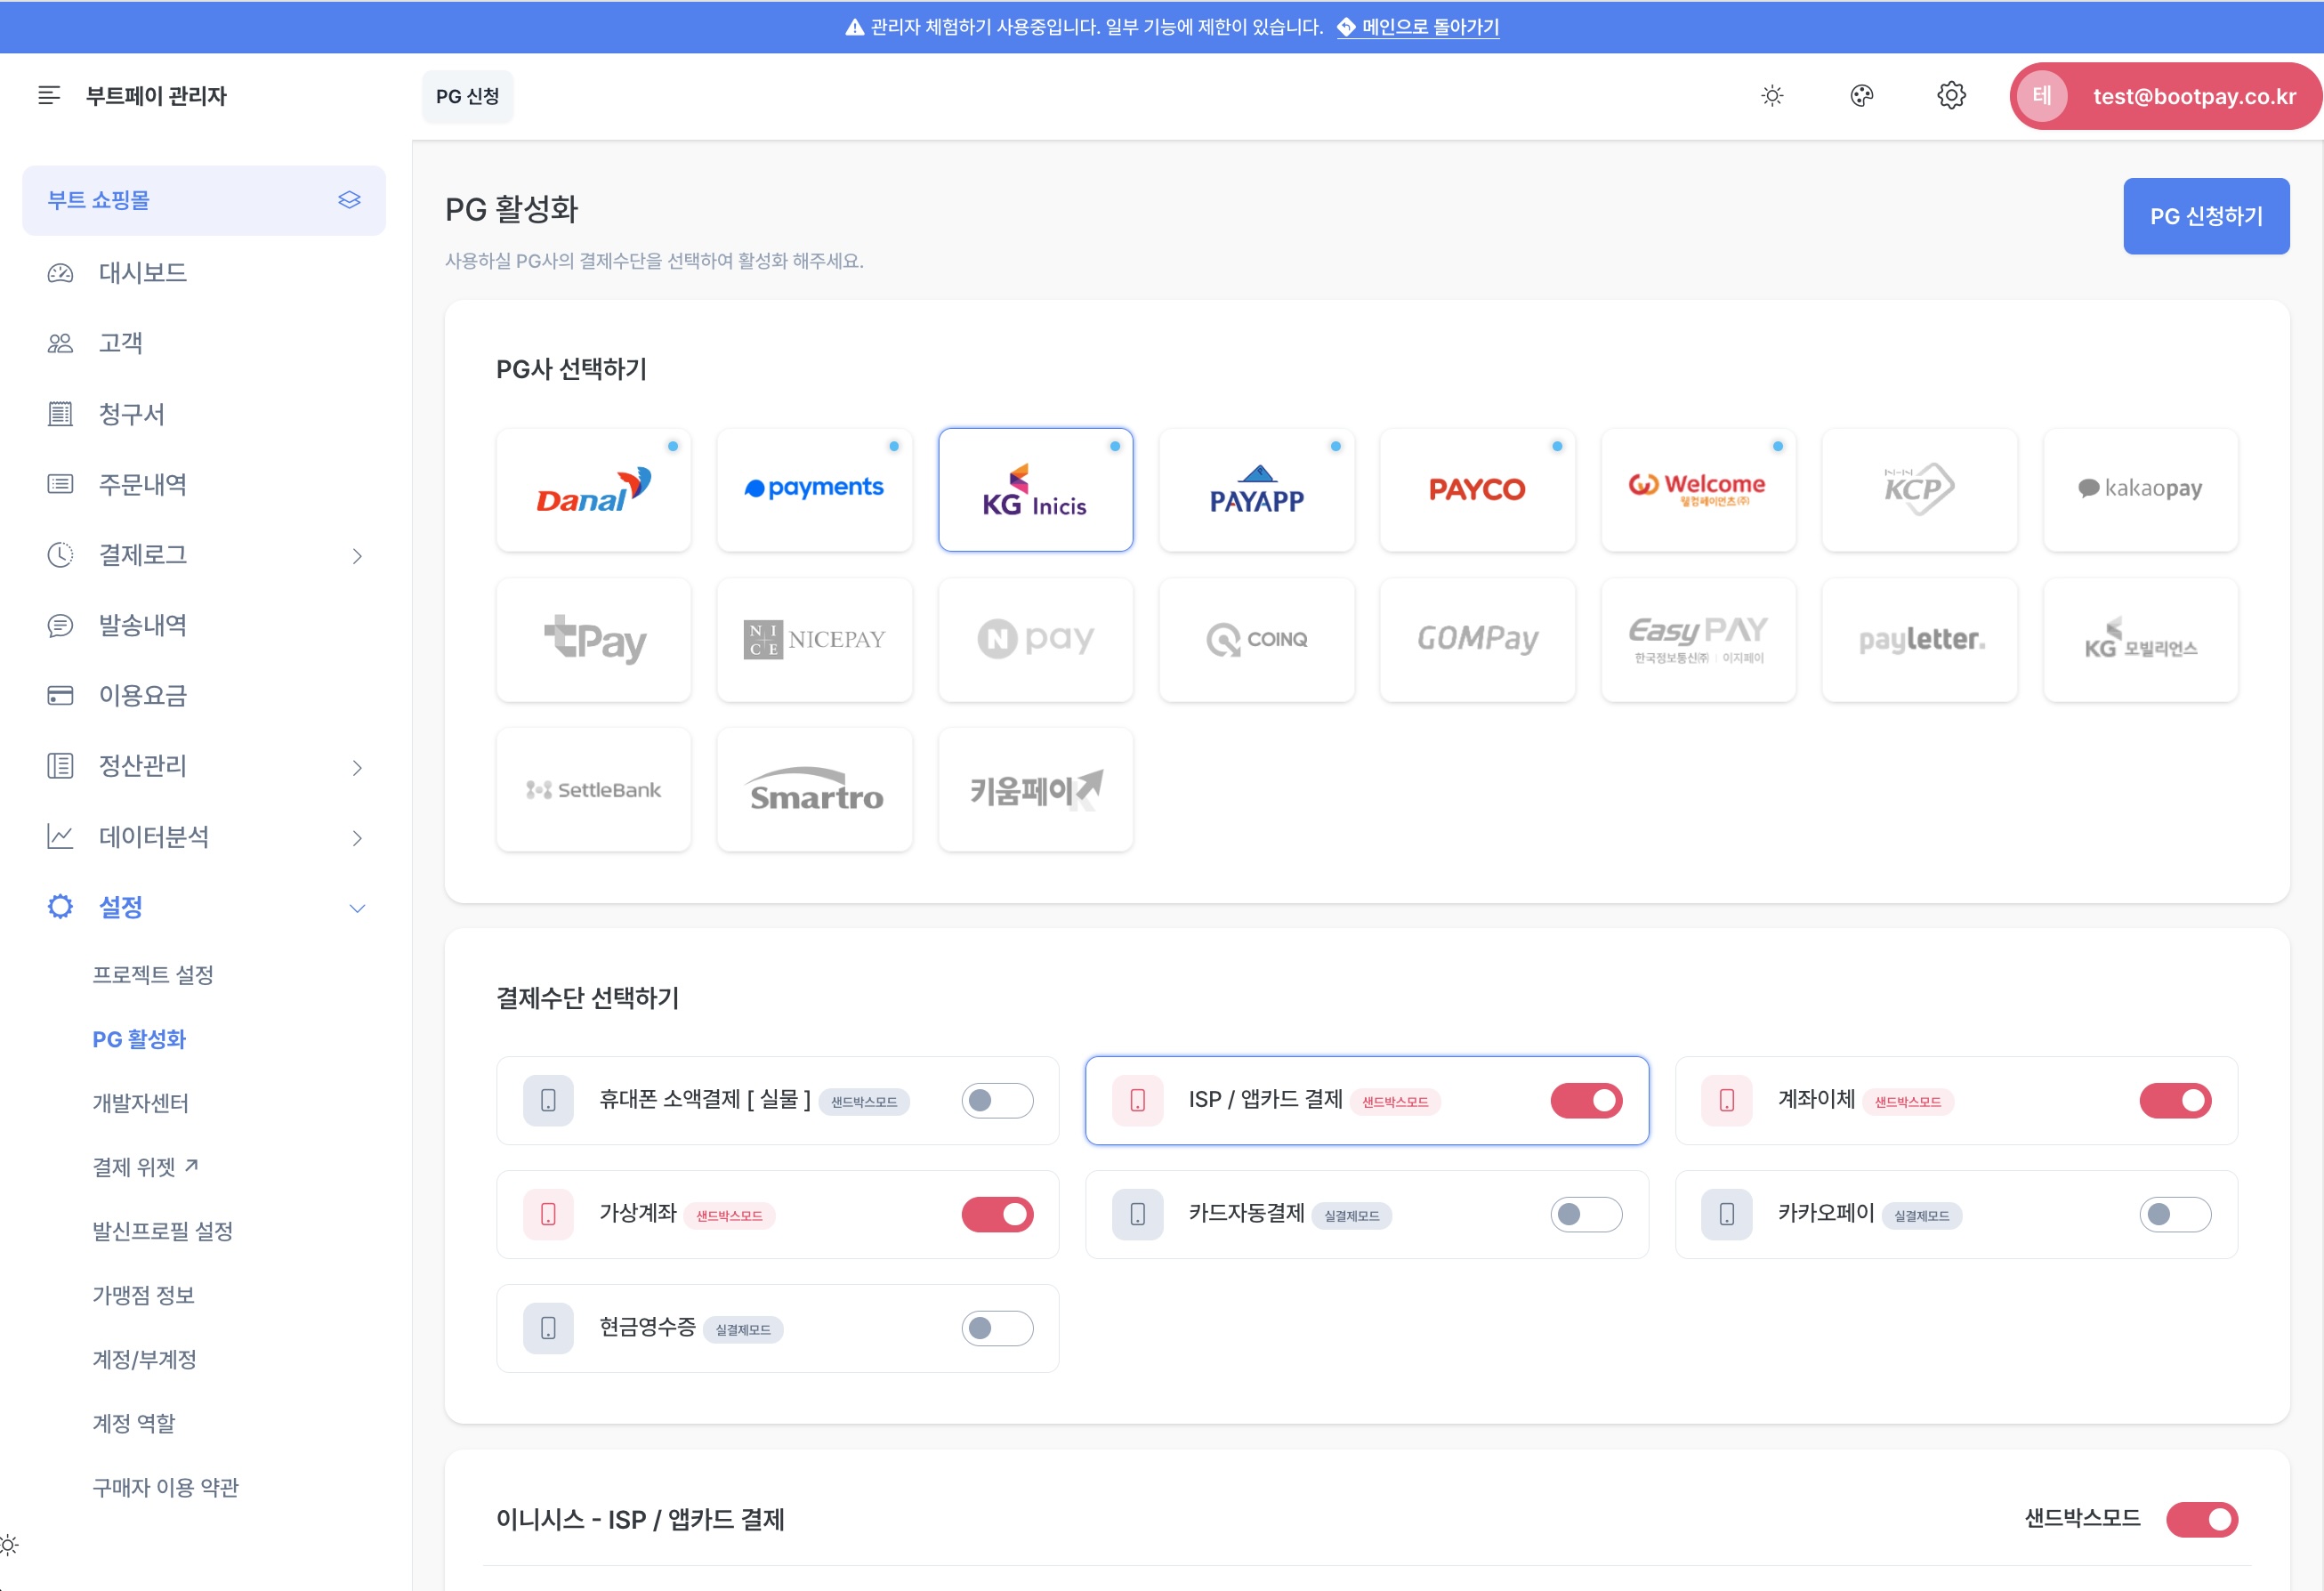Switch display mode with the sun icon

1771,95
